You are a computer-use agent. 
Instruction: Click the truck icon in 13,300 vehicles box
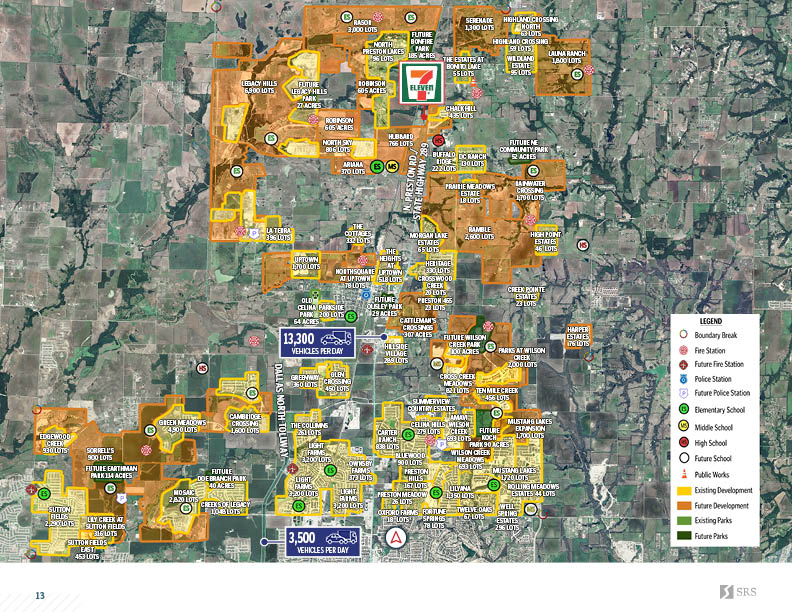point(336,338)
